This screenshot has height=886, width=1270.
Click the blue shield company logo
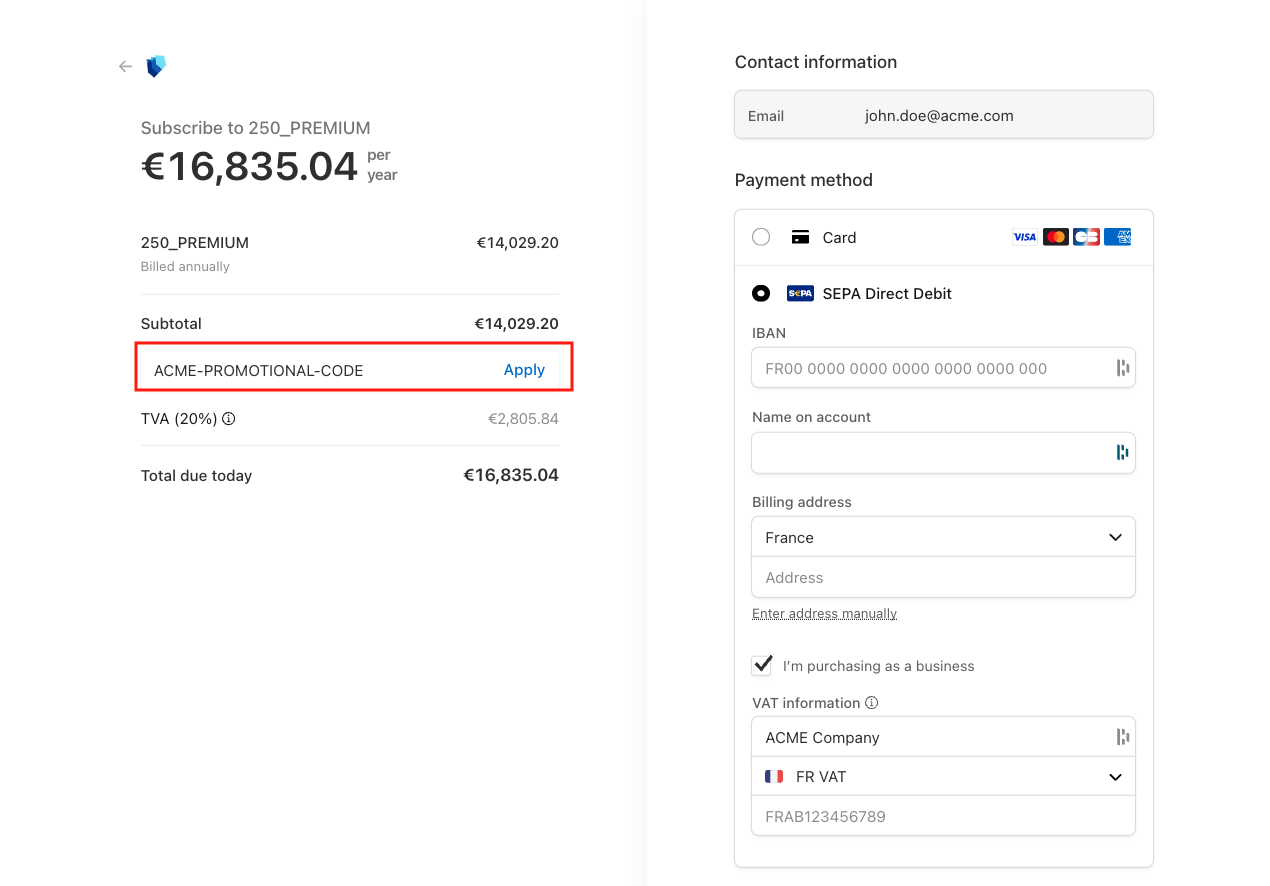click(155, 67)
